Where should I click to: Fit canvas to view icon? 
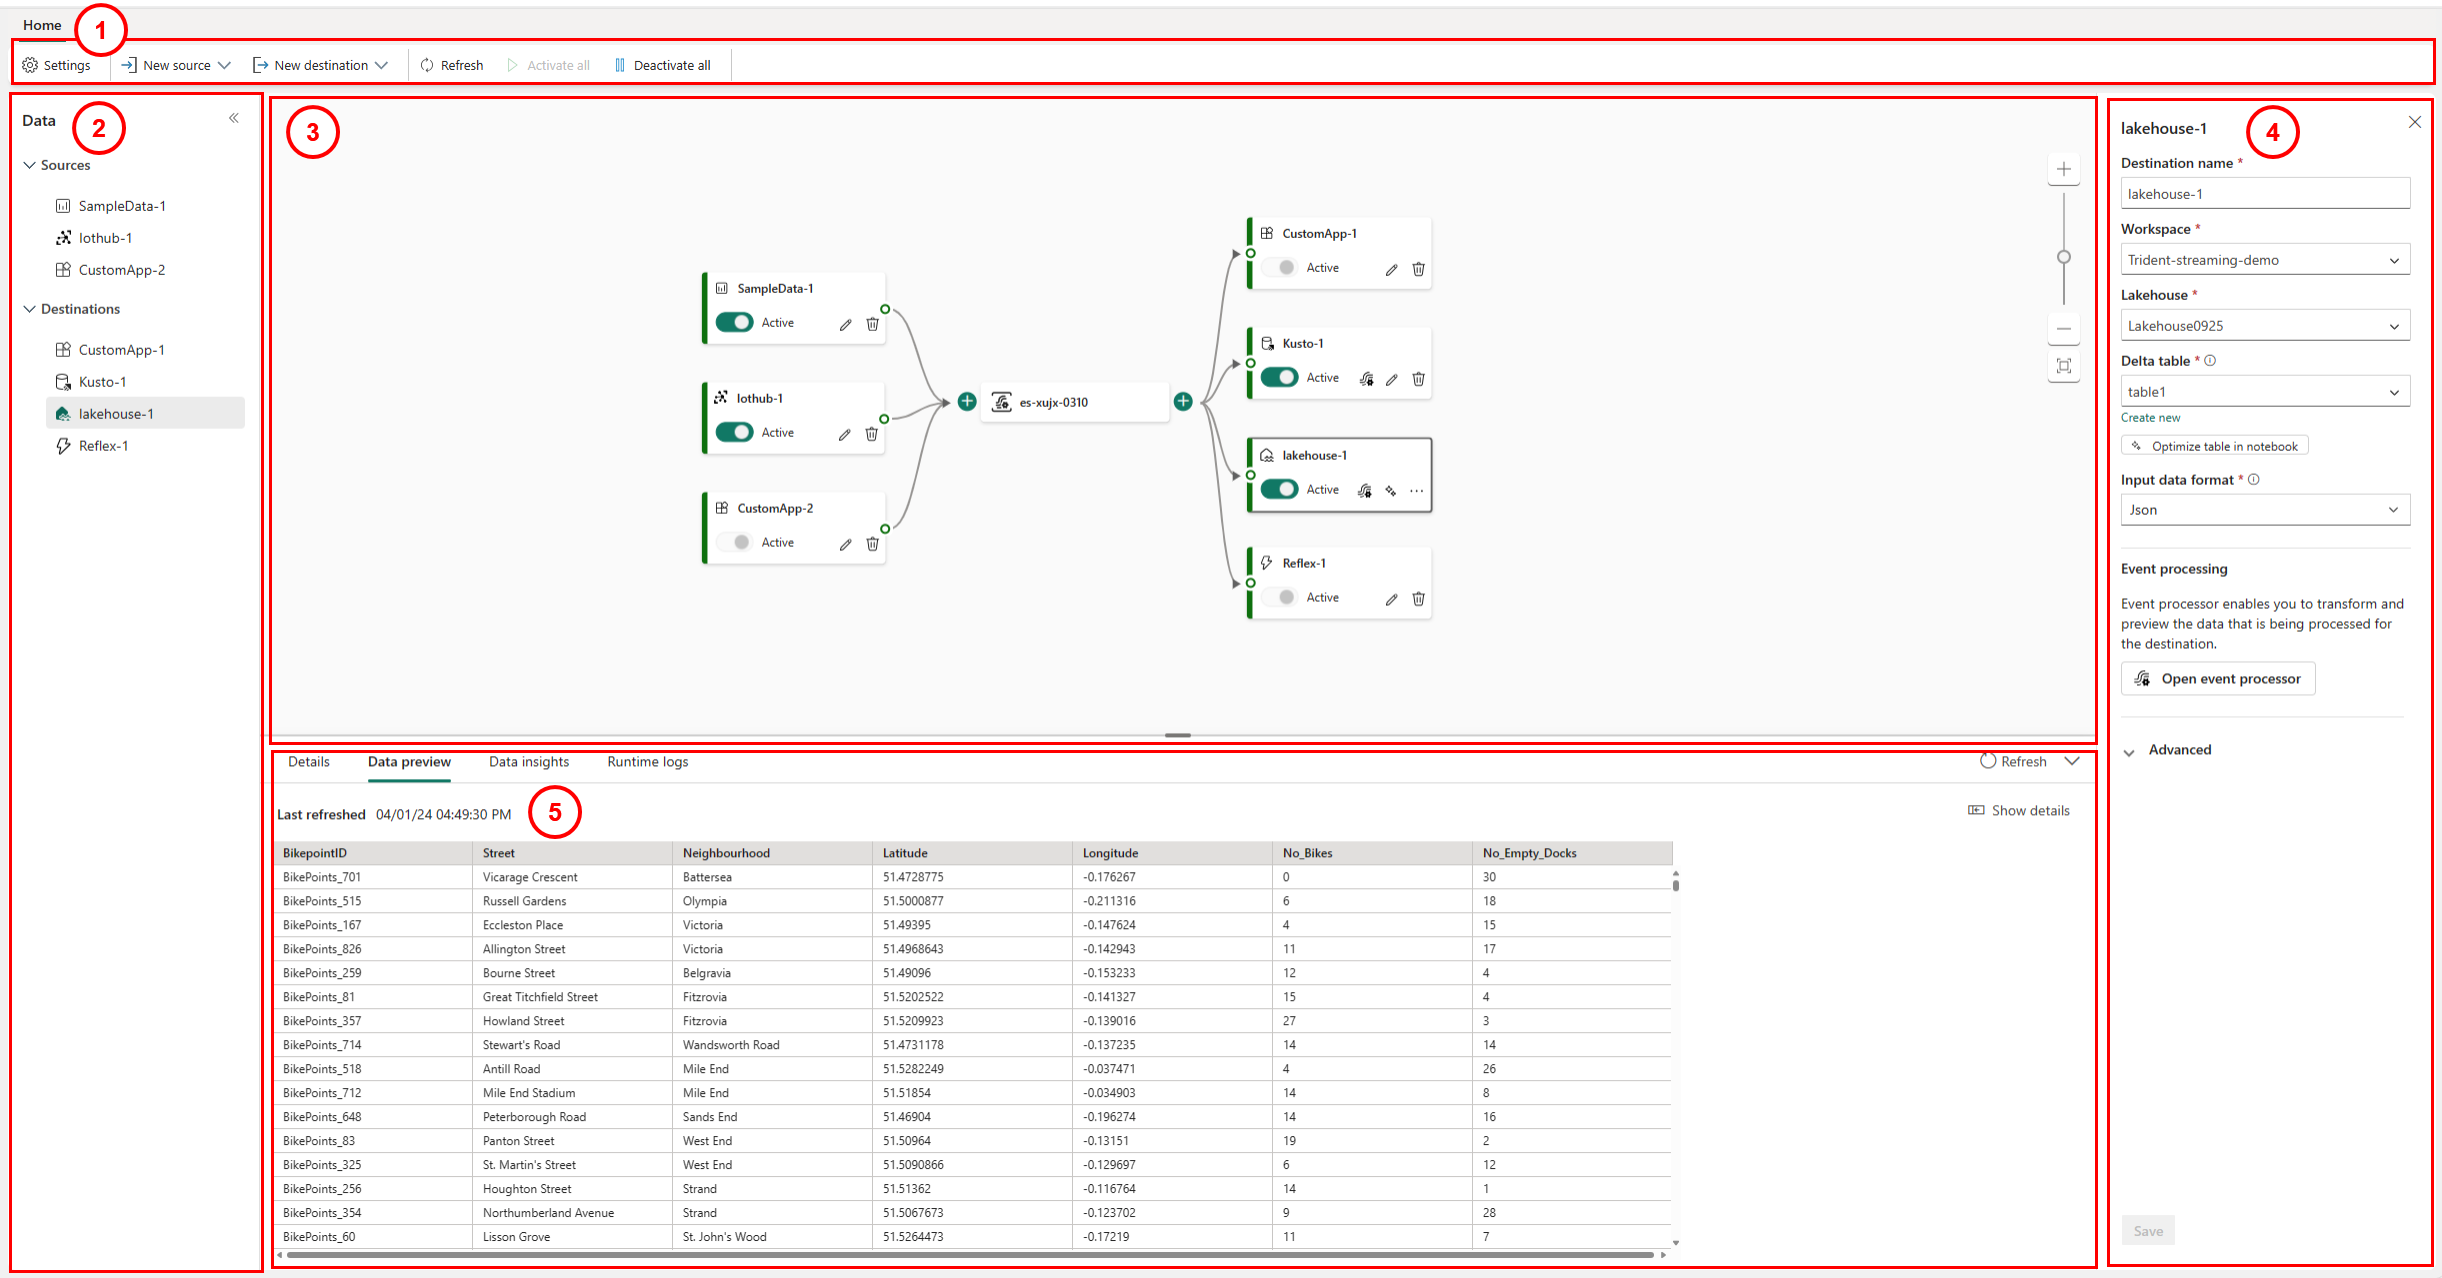(x=2064, y=366)
